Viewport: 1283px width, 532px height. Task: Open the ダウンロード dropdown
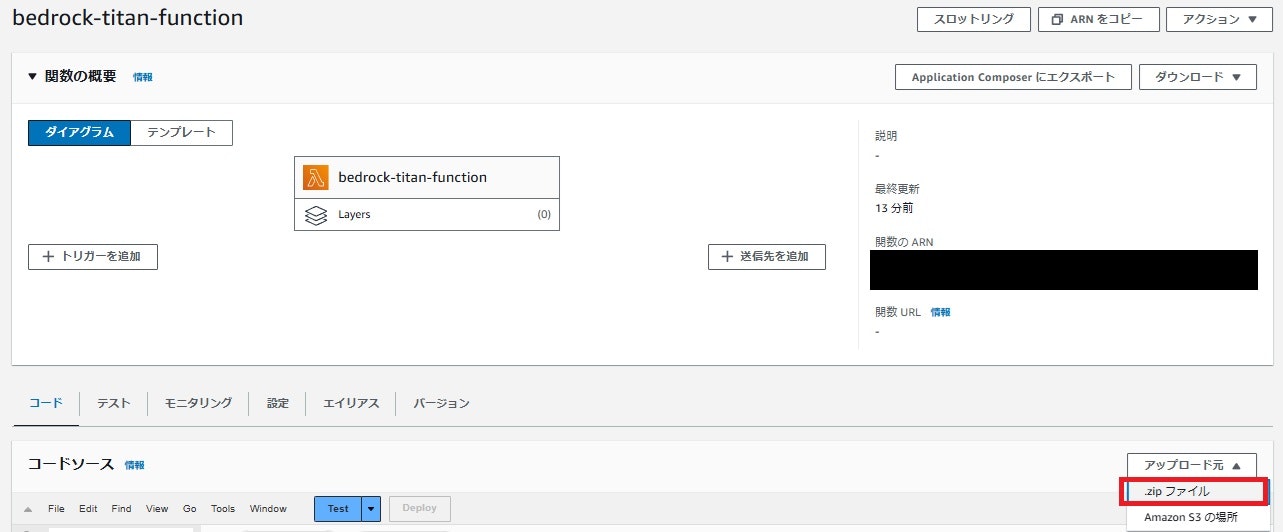tap(1198, 77)
